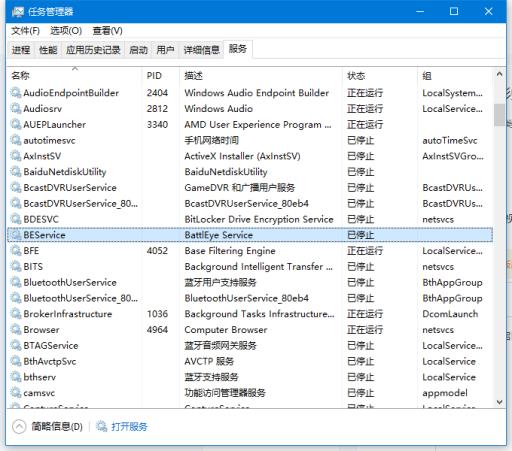Screen dimensions: 512x451
Task: Sort by the 状态 column header
Action: click(x=380, y=76)
